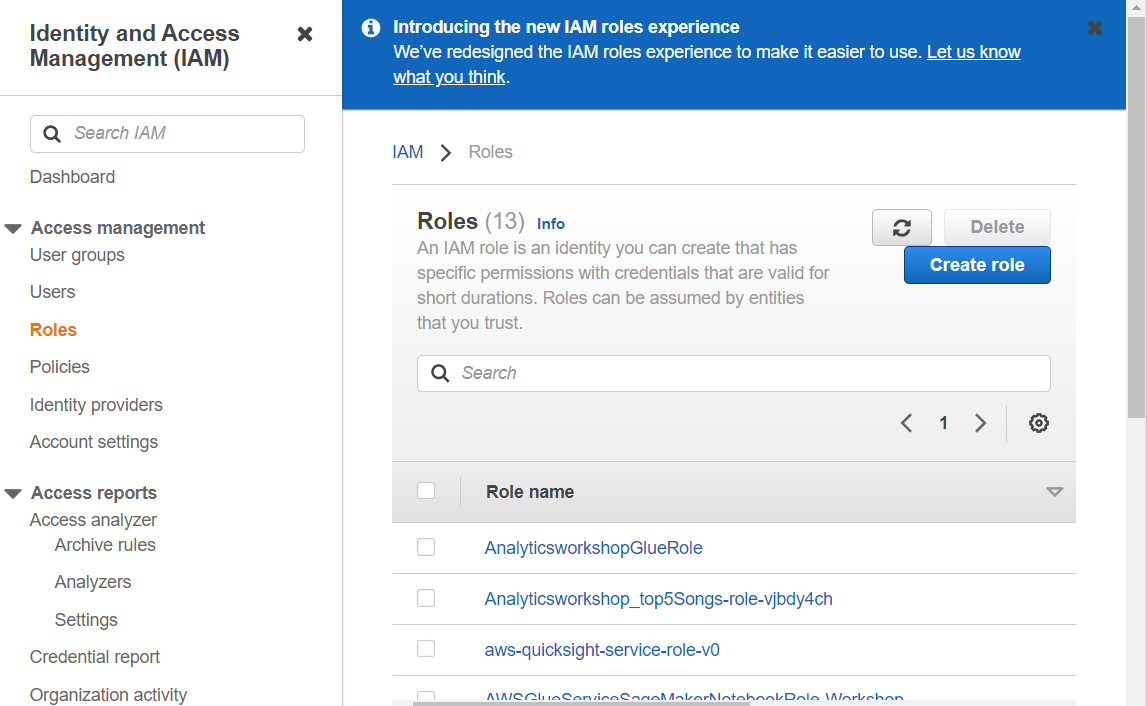1147x706 pixels.
Task: Open Archive rules under Access analyzer
Action: (x=105, y=545)
